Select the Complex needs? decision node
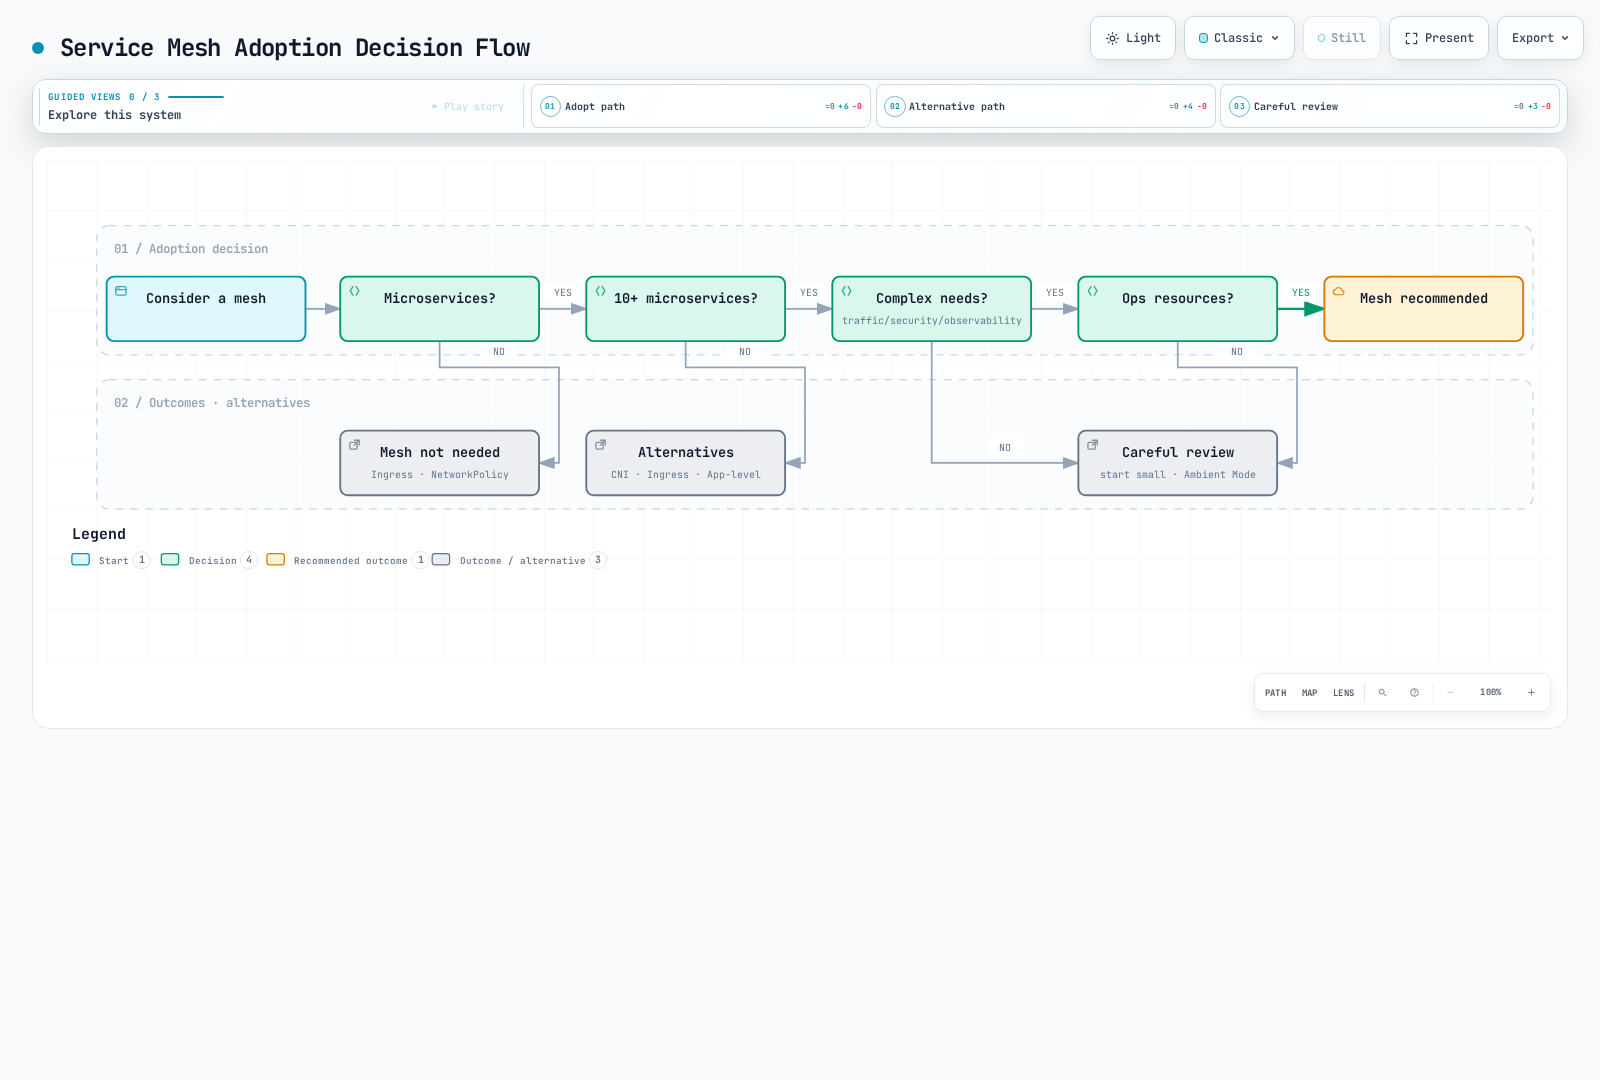 tap(932, 309)
